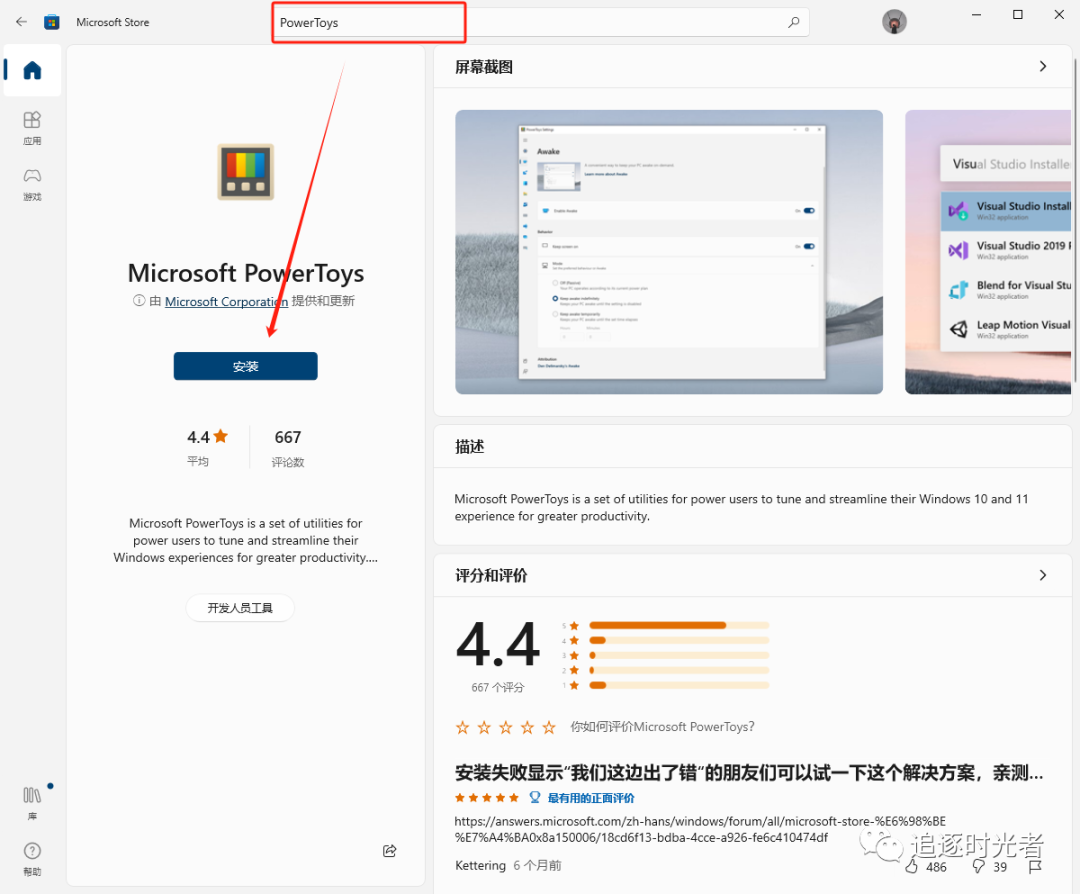Click the search magnifier icon
Viewport: 1080px width, 894px height.
[x=793, y=21]
